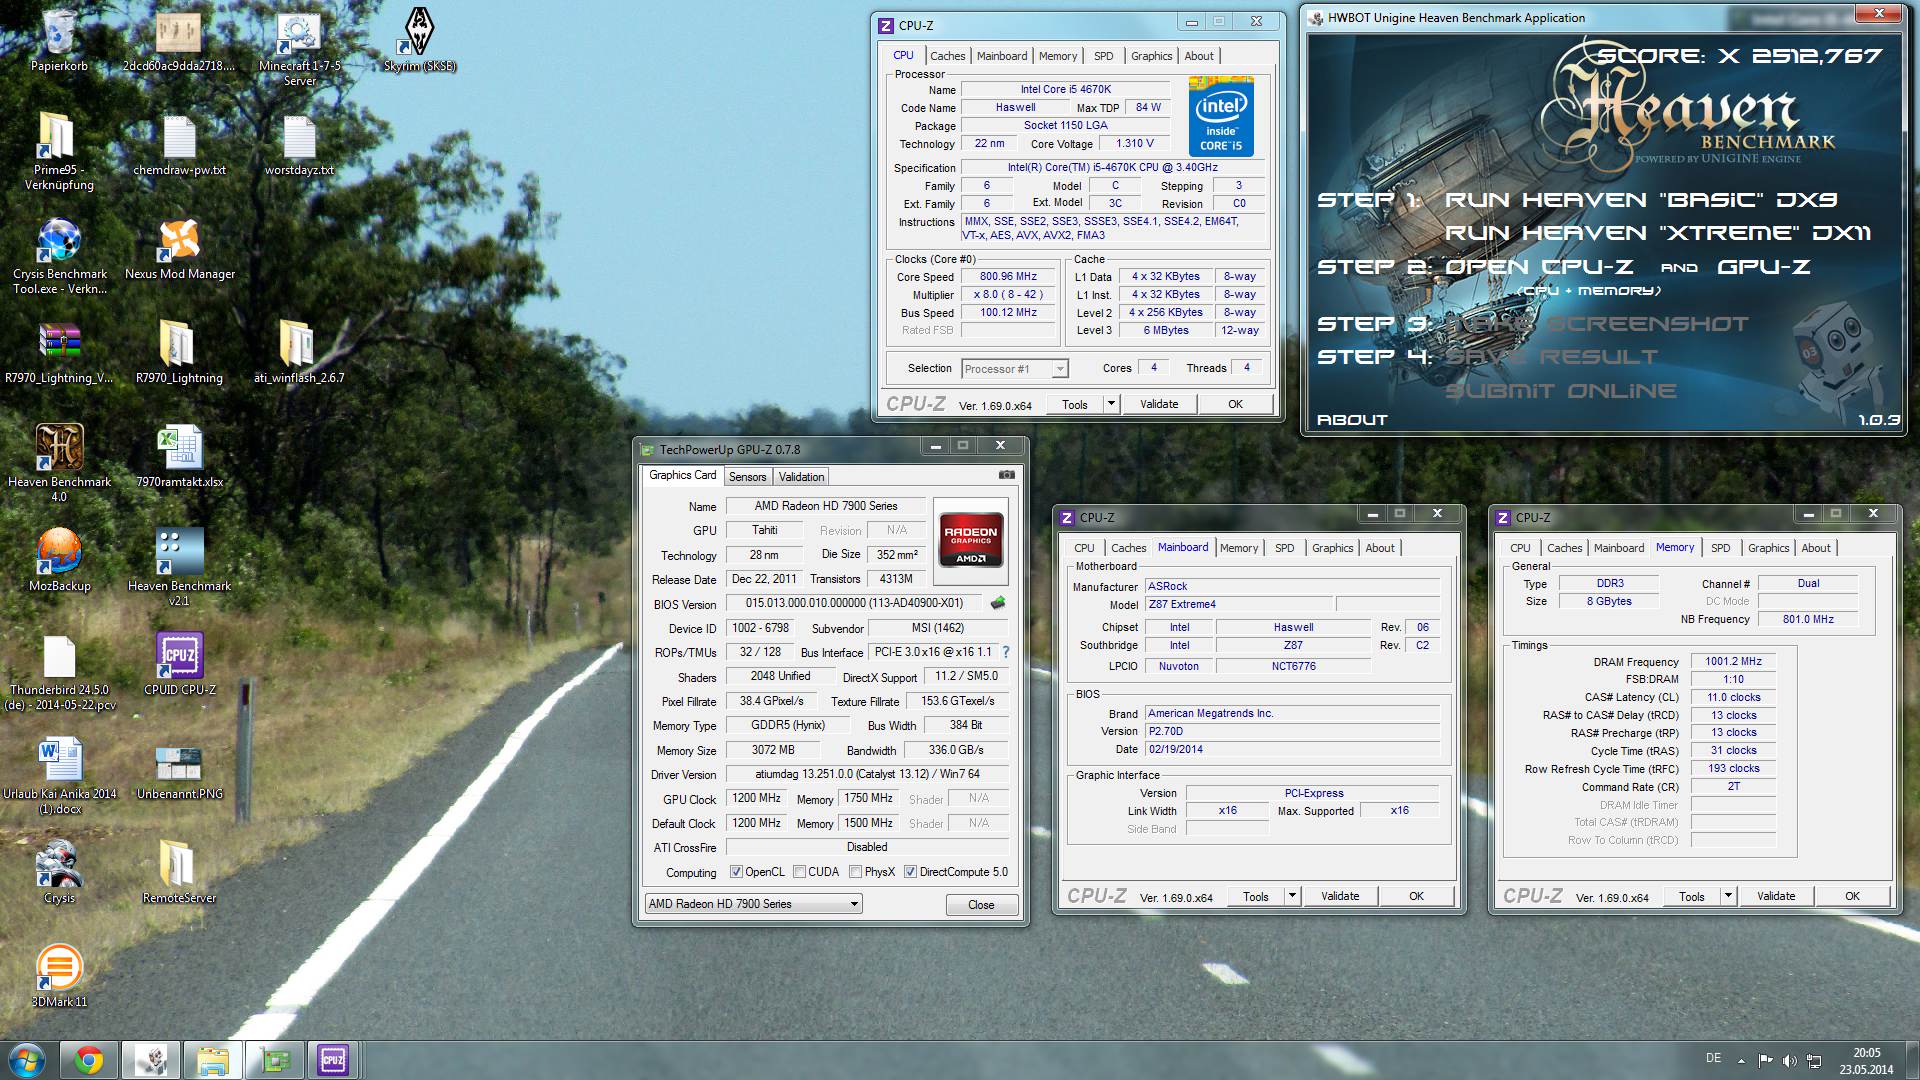Click Tools button in CPU-Z Memory window
The height and width of the screenshot is (1080, 1920).
tap(1691, 896)
